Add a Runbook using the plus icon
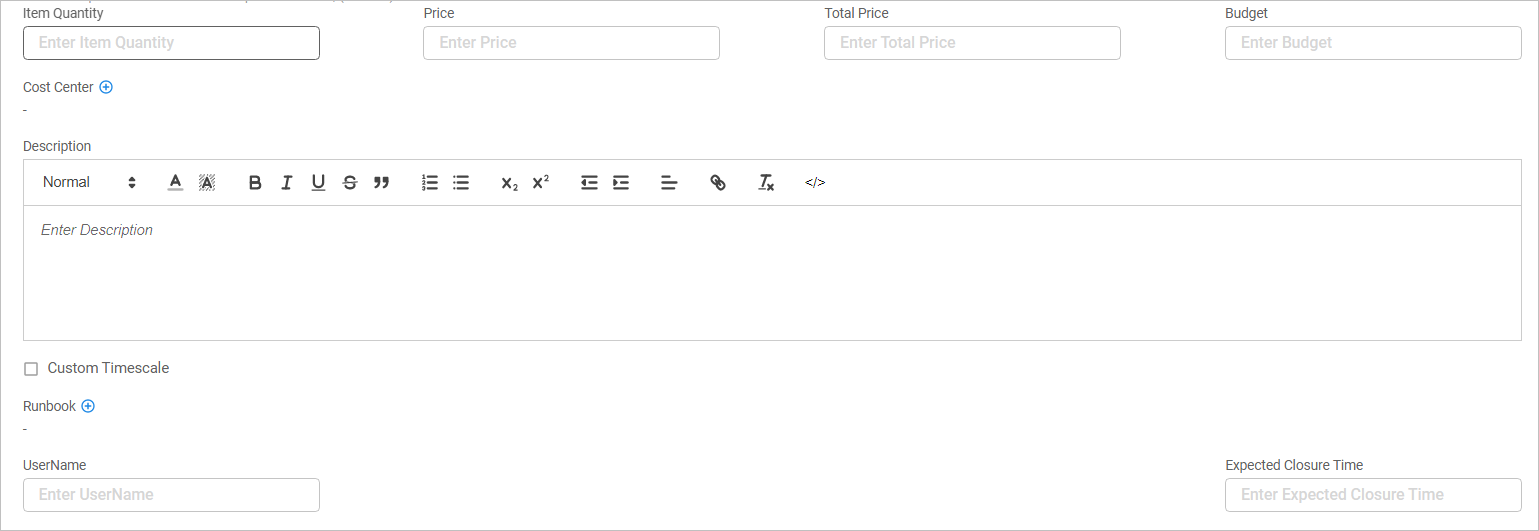 coord(88,406)
